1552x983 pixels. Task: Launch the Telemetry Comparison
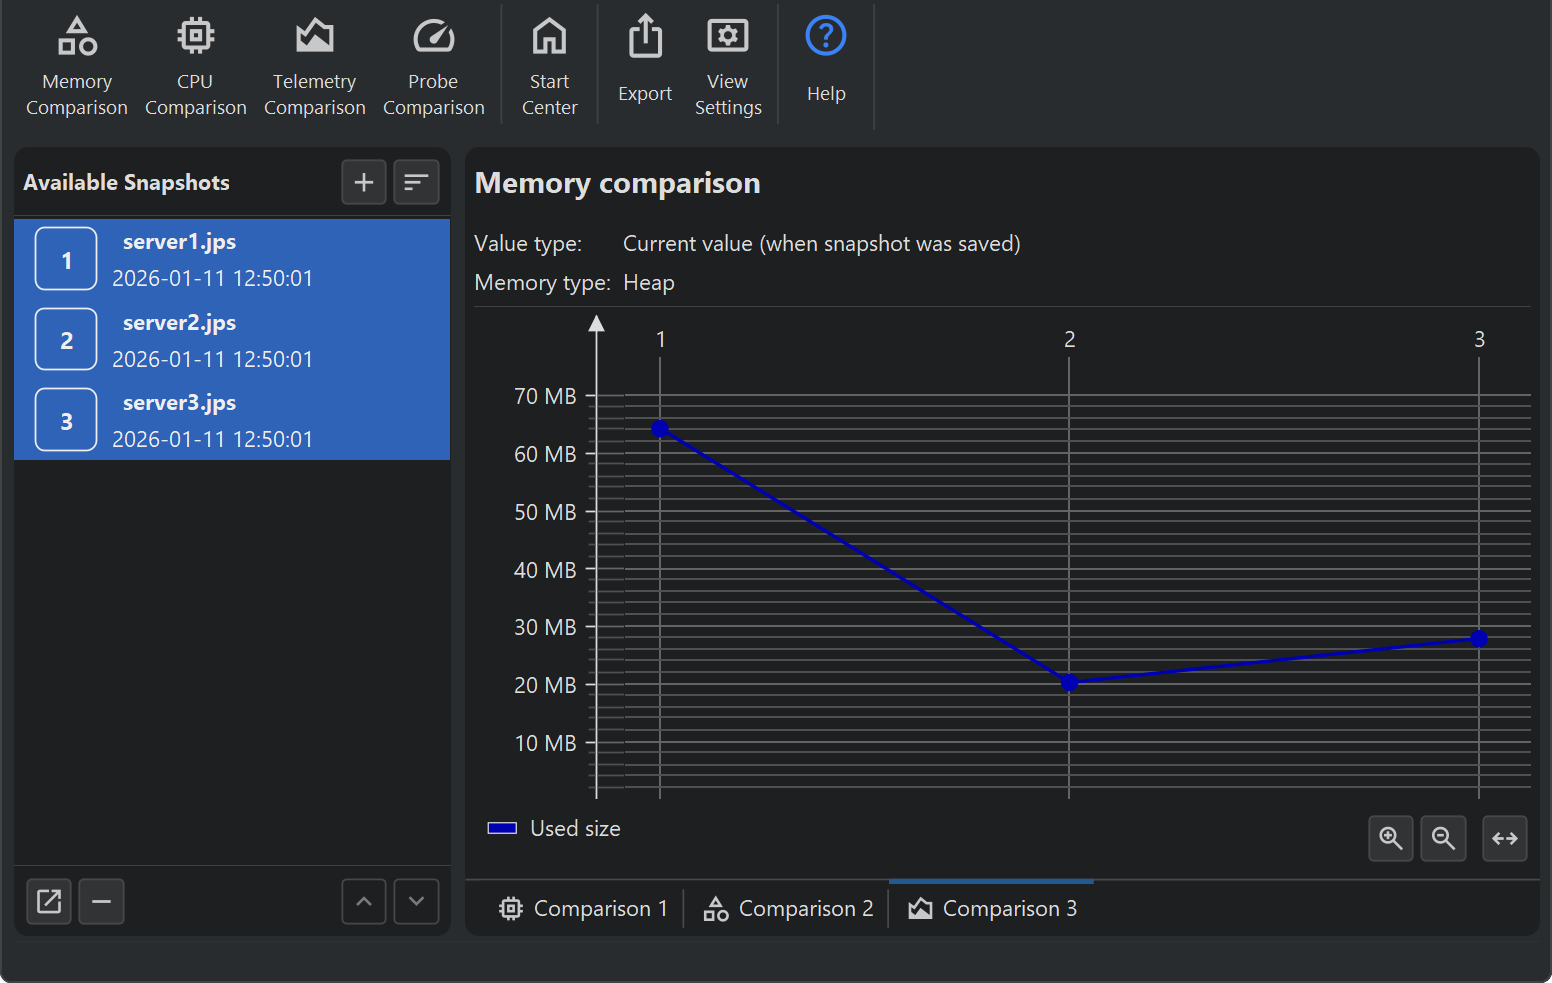314,66
